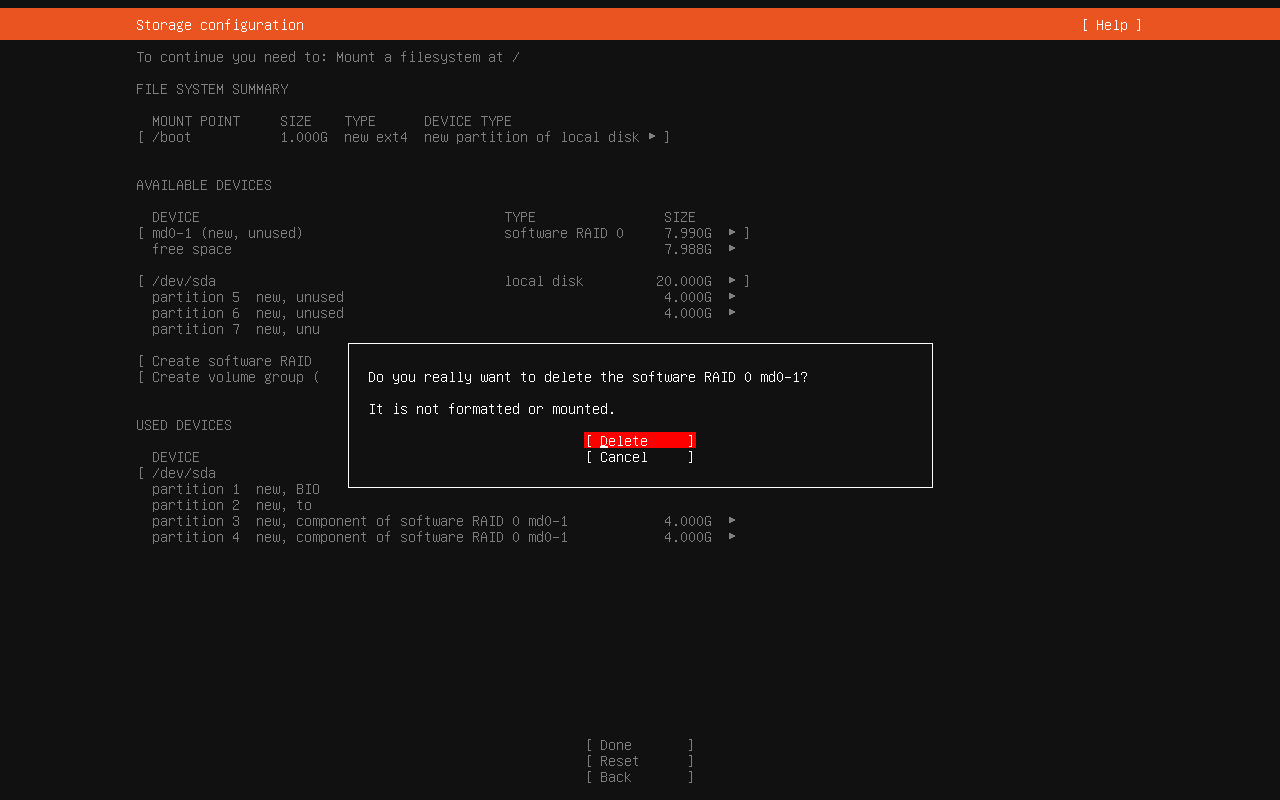The width and height of the screenshot is (1280, 800).
Task: Expand arrow for md0-1 RAID device
Action: coord(732,233)
